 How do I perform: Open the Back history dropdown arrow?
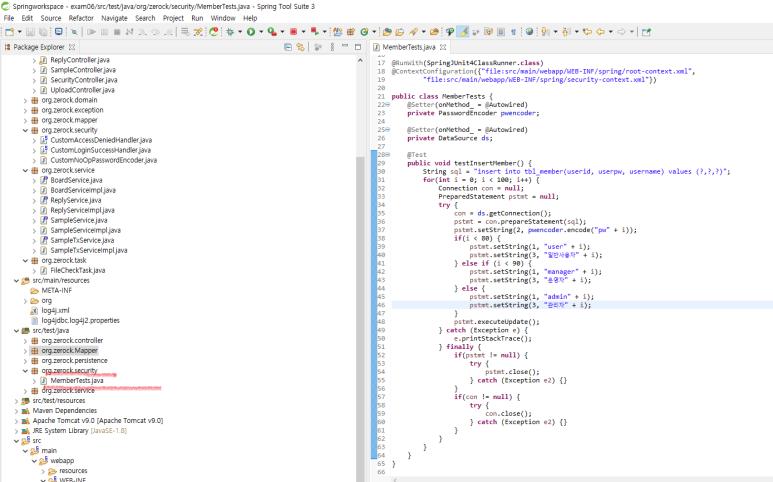610,32
